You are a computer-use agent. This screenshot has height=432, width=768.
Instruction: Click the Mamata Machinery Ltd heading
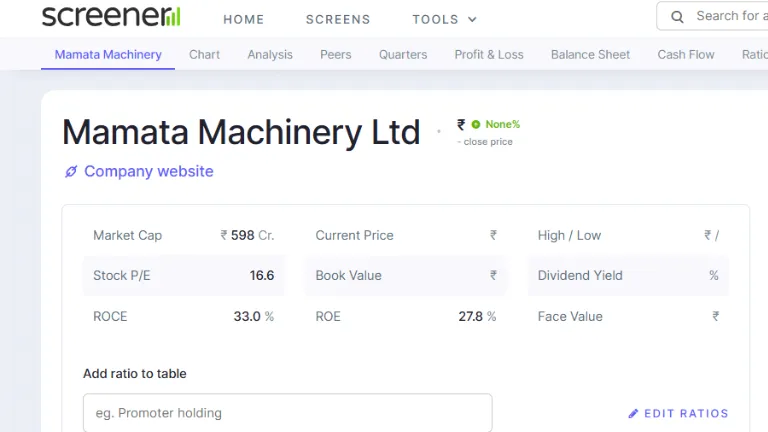pyautogui.click(x=241, y=132)
